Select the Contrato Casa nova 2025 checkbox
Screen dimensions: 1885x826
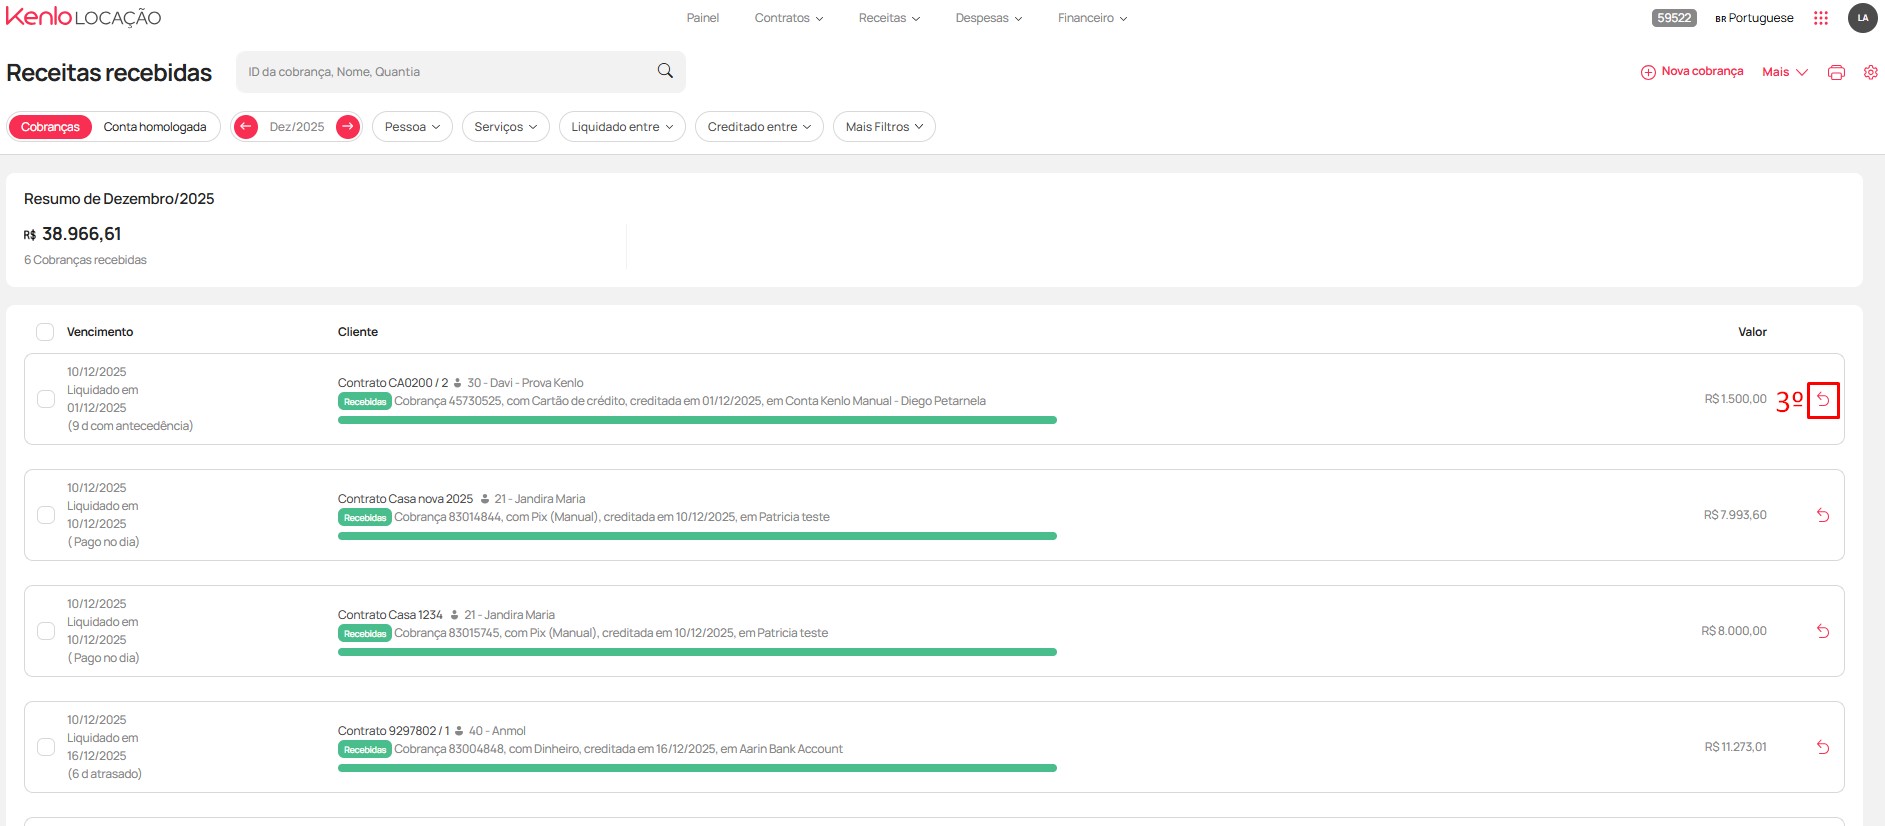(x=46, y=515)
